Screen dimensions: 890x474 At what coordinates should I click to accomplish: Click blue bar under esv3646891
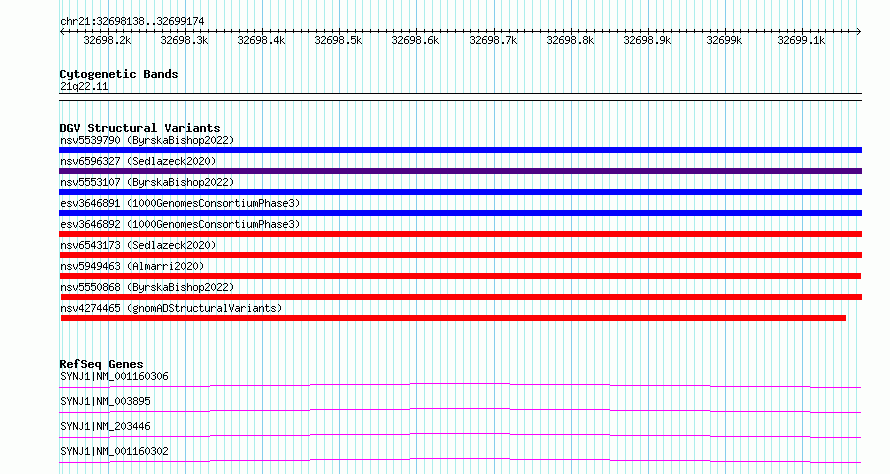click(460, 213)
